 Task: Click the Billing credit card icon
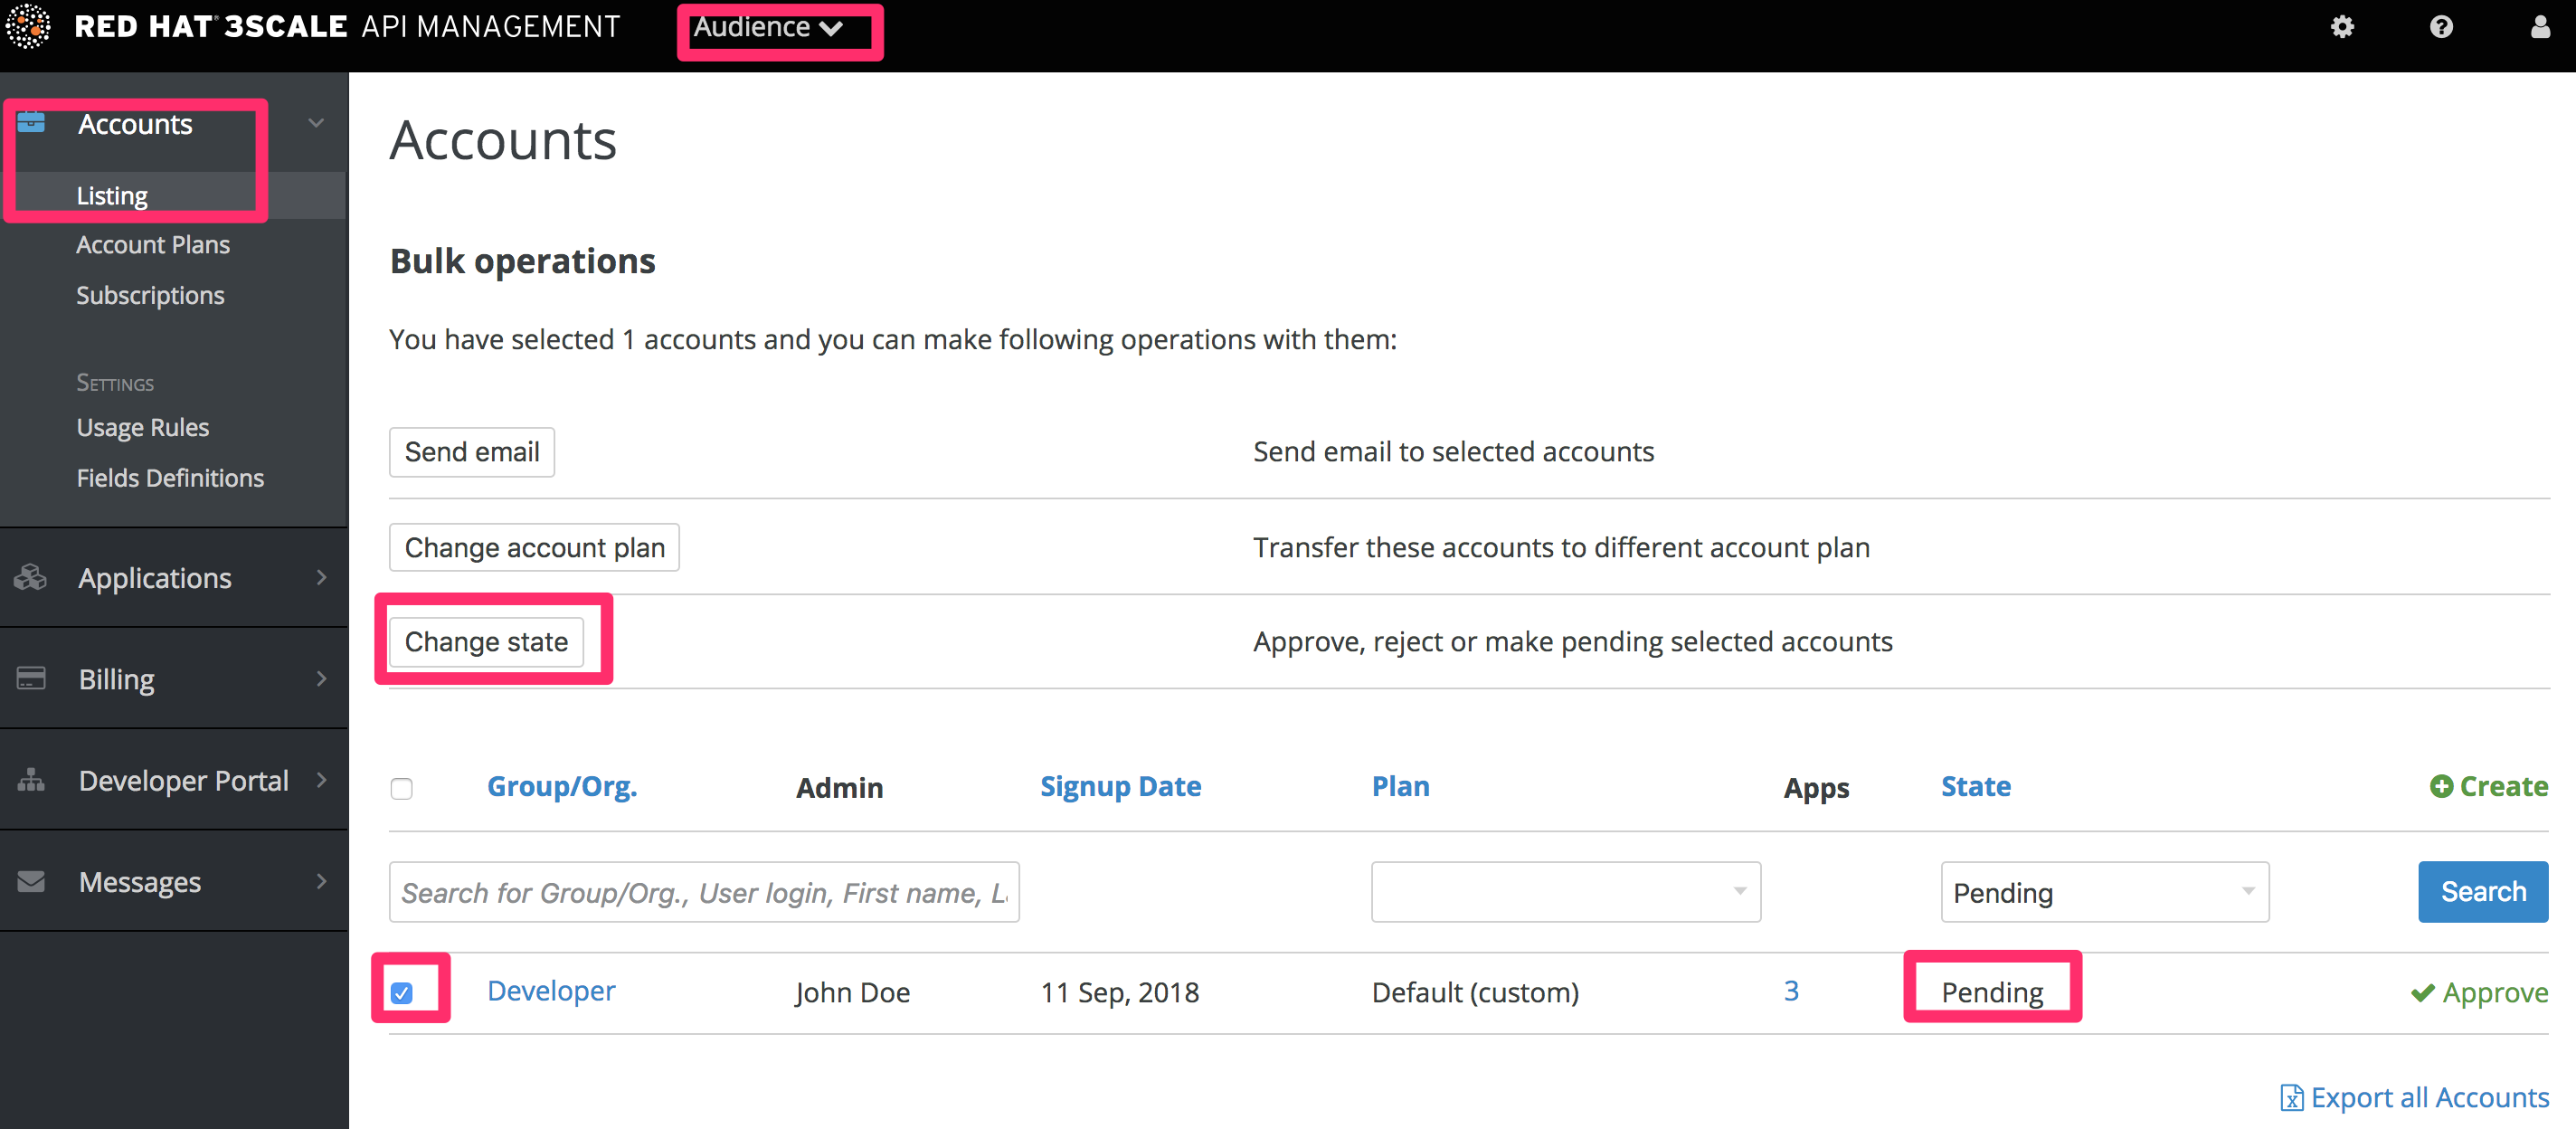31,679
